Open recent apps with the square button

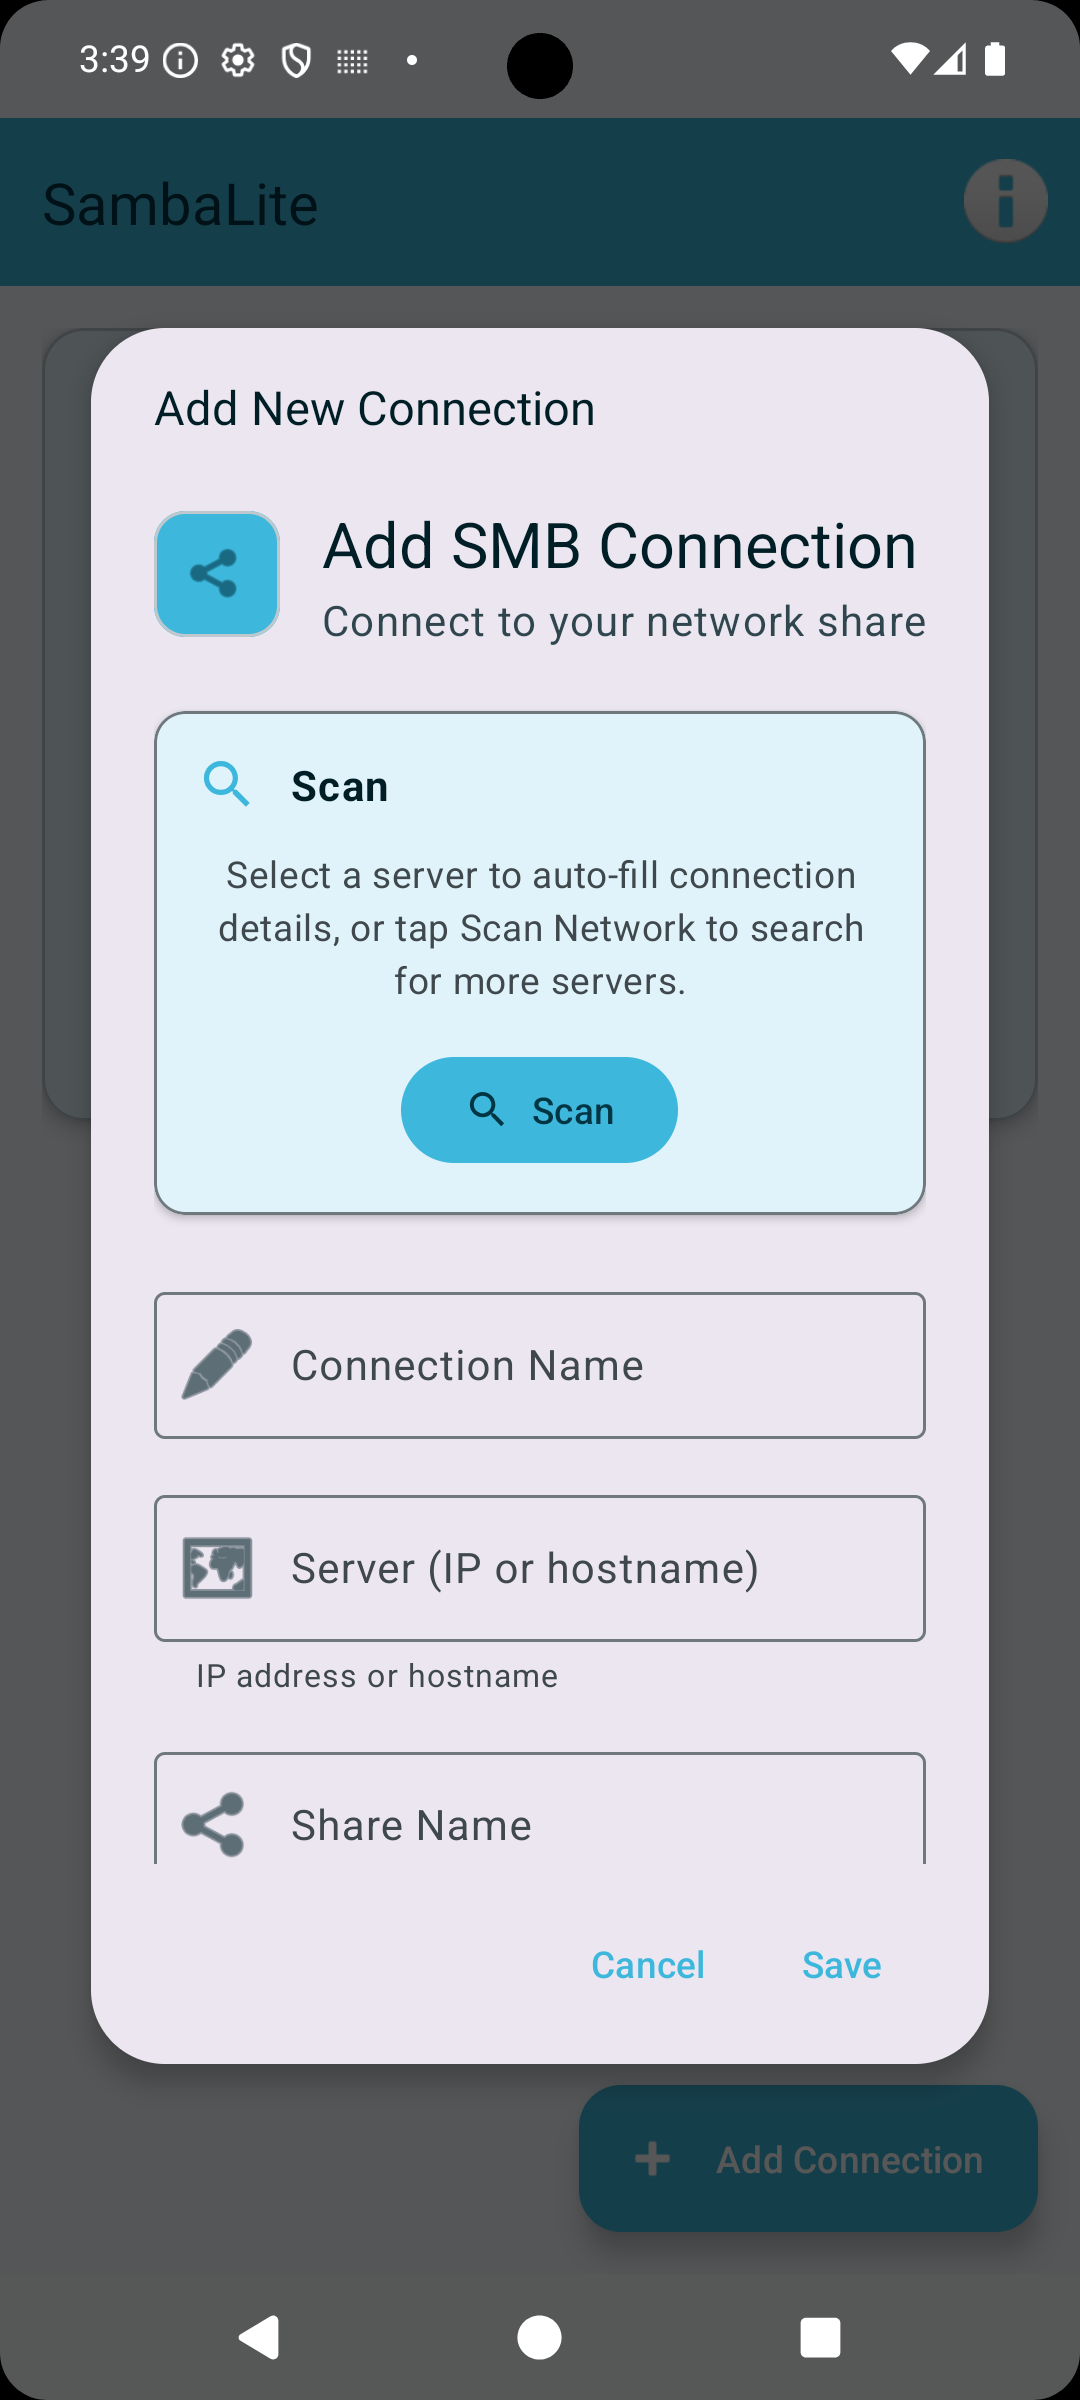click(820, 2338)
